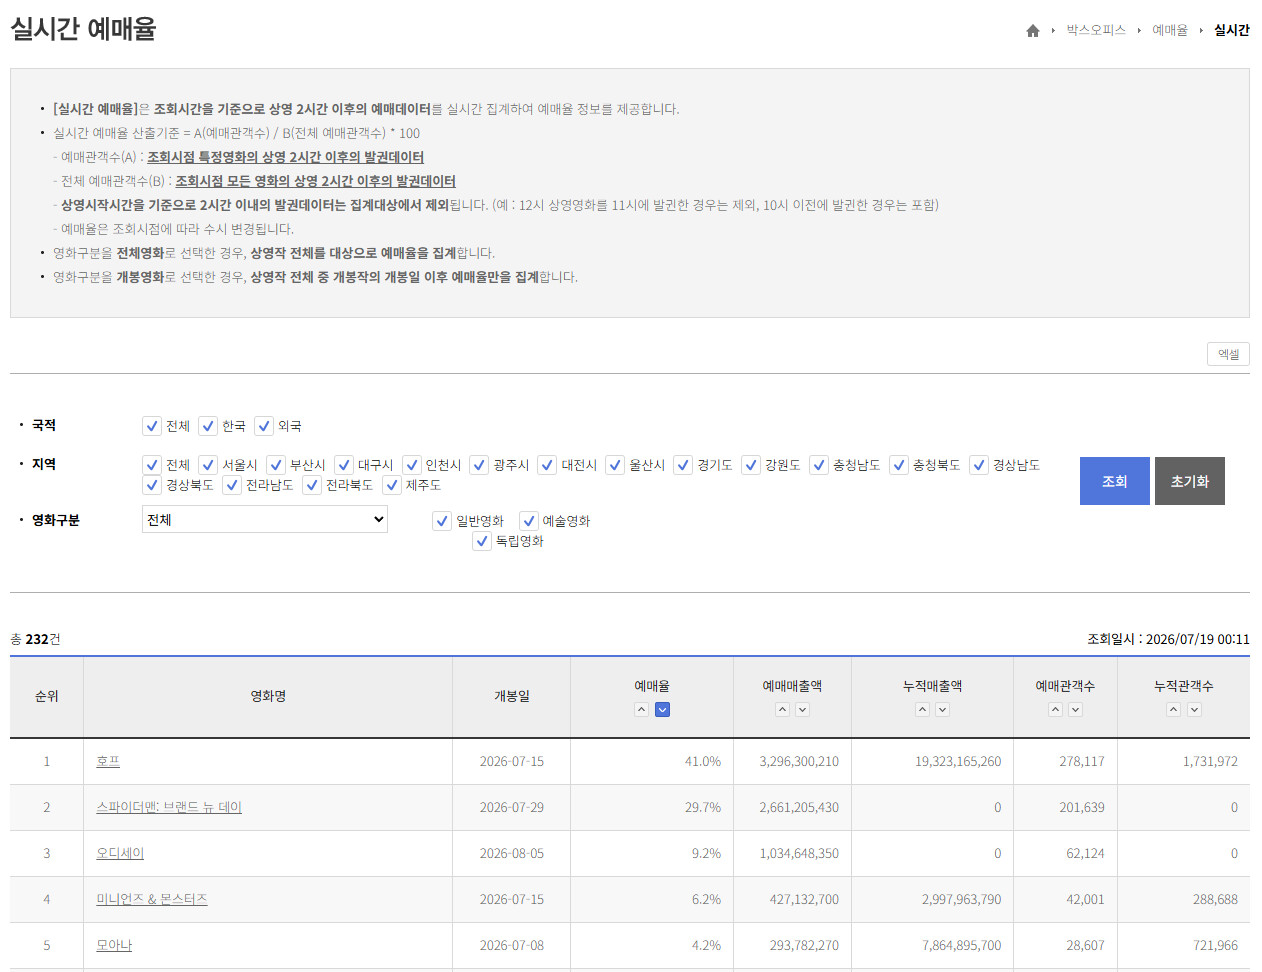Toggle 충청북도 region checkbox
This screenshot has height=972, width=1262.
pyautogui.click(x=899, y=465)
